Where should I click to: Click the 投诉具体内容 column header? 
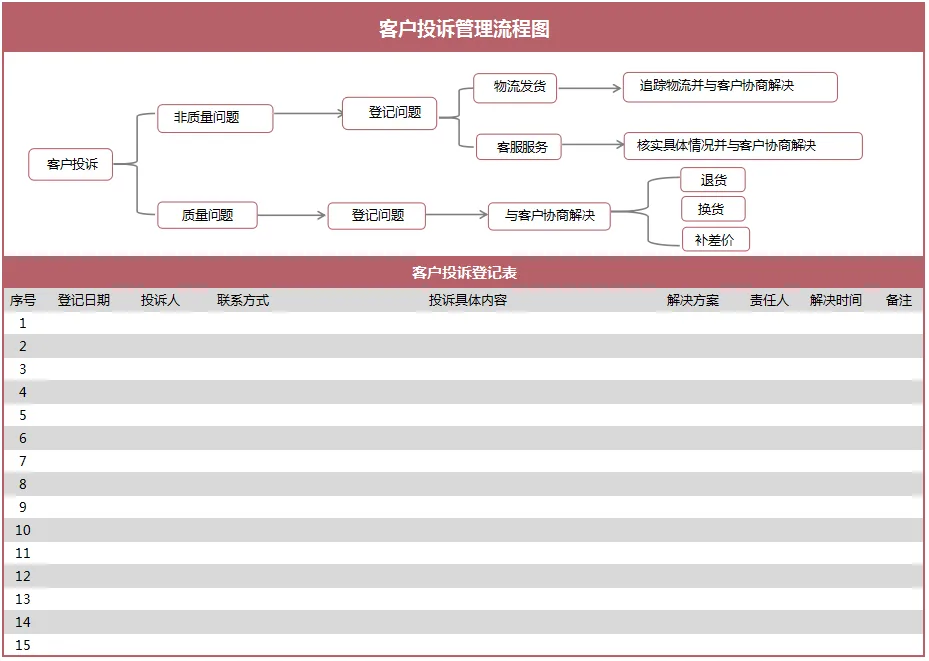468,300
